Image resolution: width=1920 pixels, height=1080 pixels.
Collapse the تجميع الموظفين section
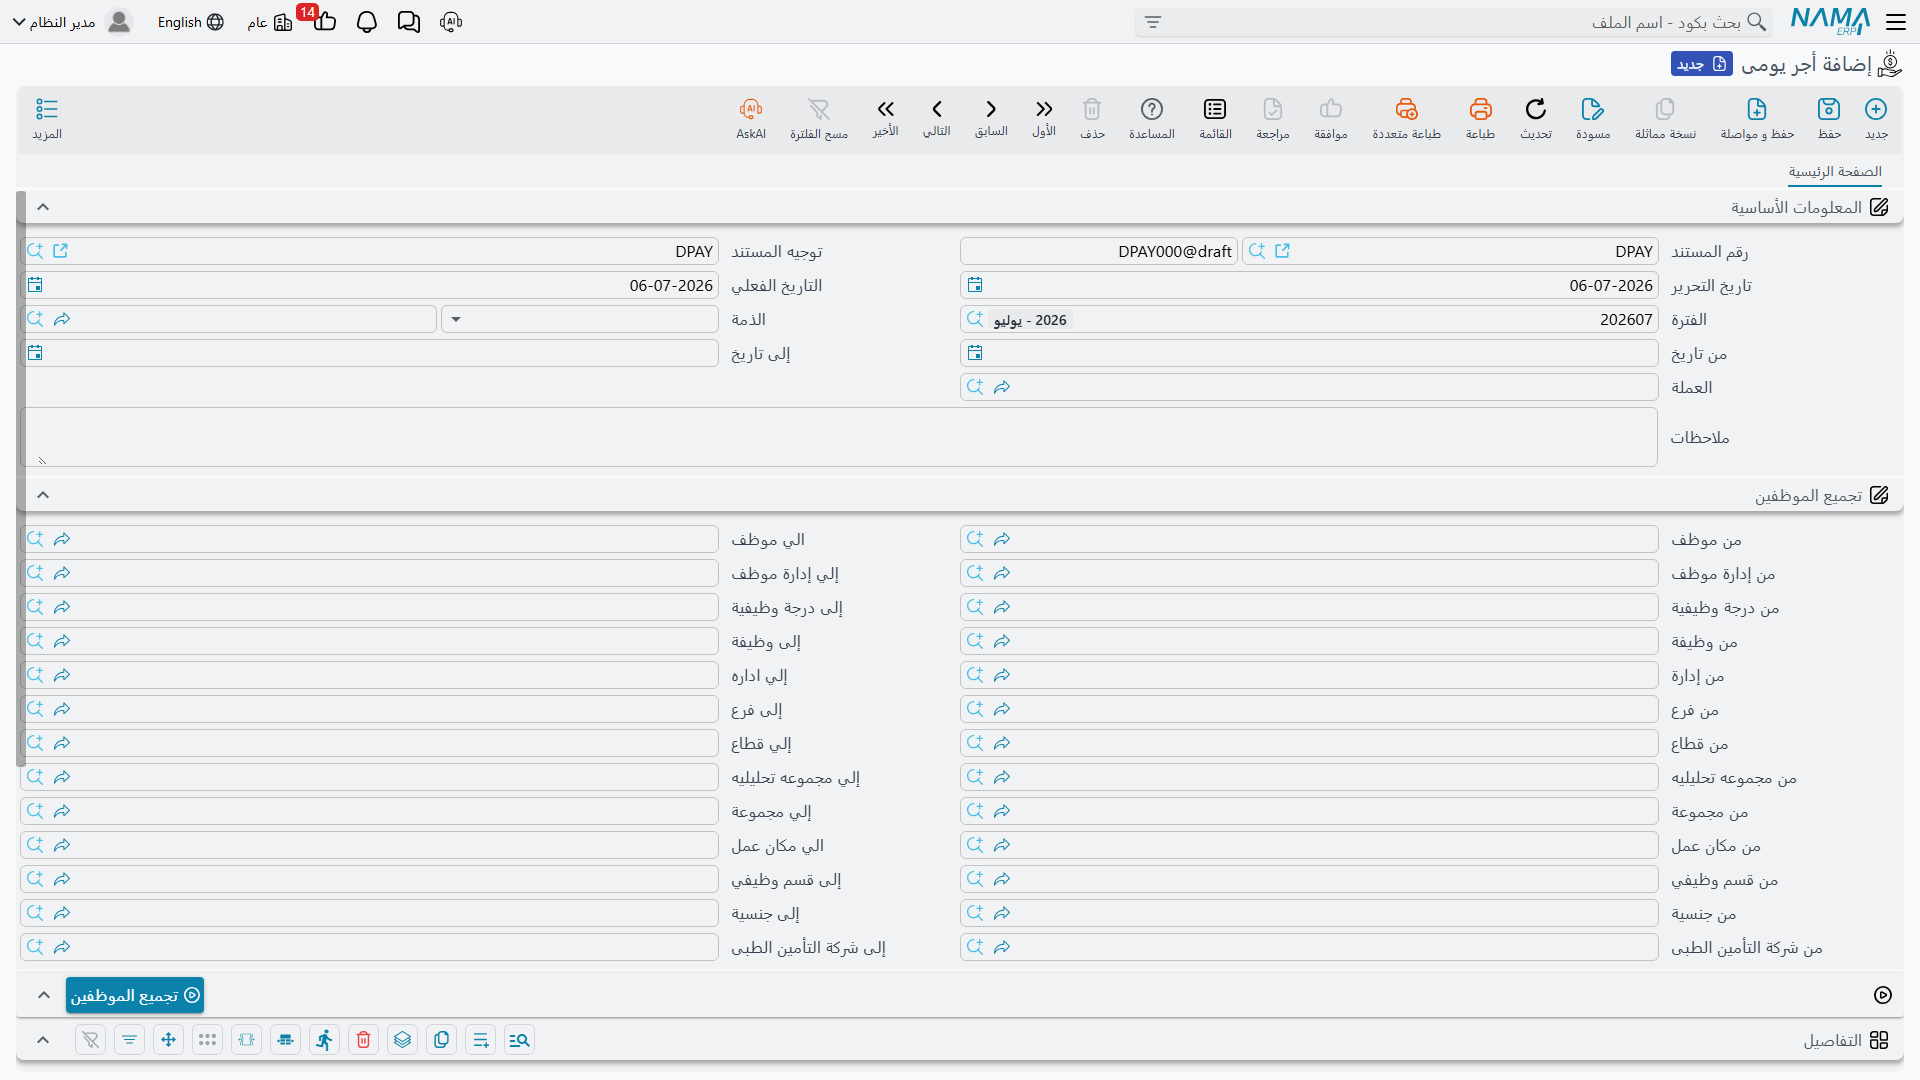tap(43, 495)
